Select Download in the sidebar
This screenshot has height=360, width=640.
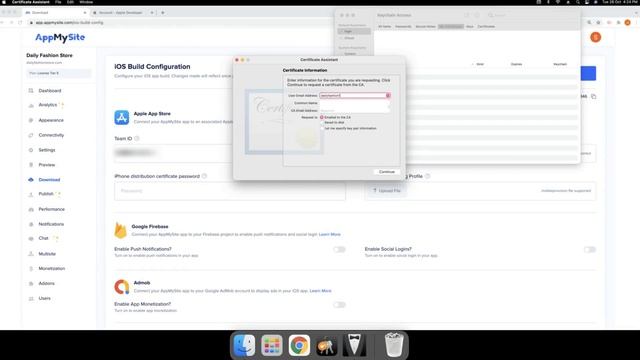point(49,180)
